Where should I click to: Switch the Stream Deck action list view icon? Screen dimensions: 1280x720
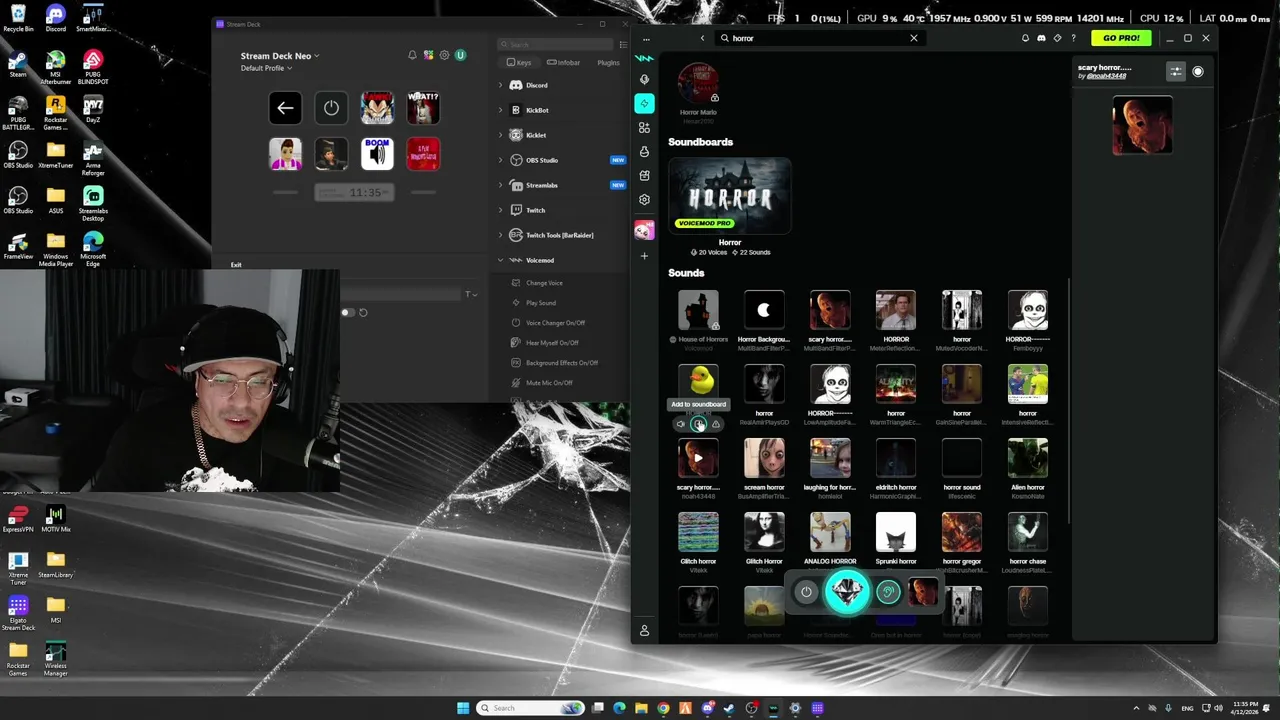[x=624, y=44]
